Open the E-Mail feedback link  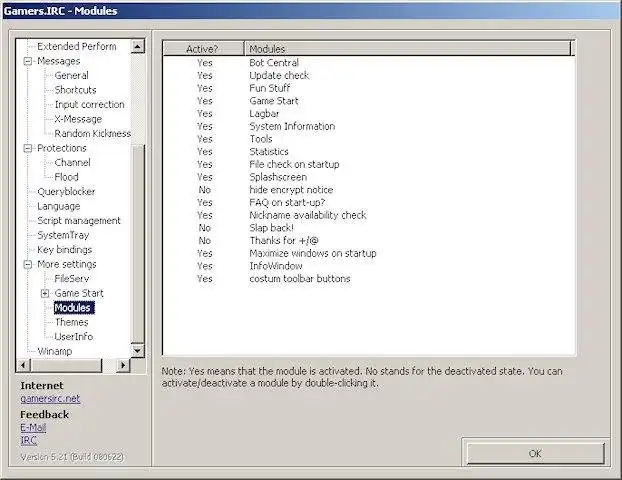[33, 428]
